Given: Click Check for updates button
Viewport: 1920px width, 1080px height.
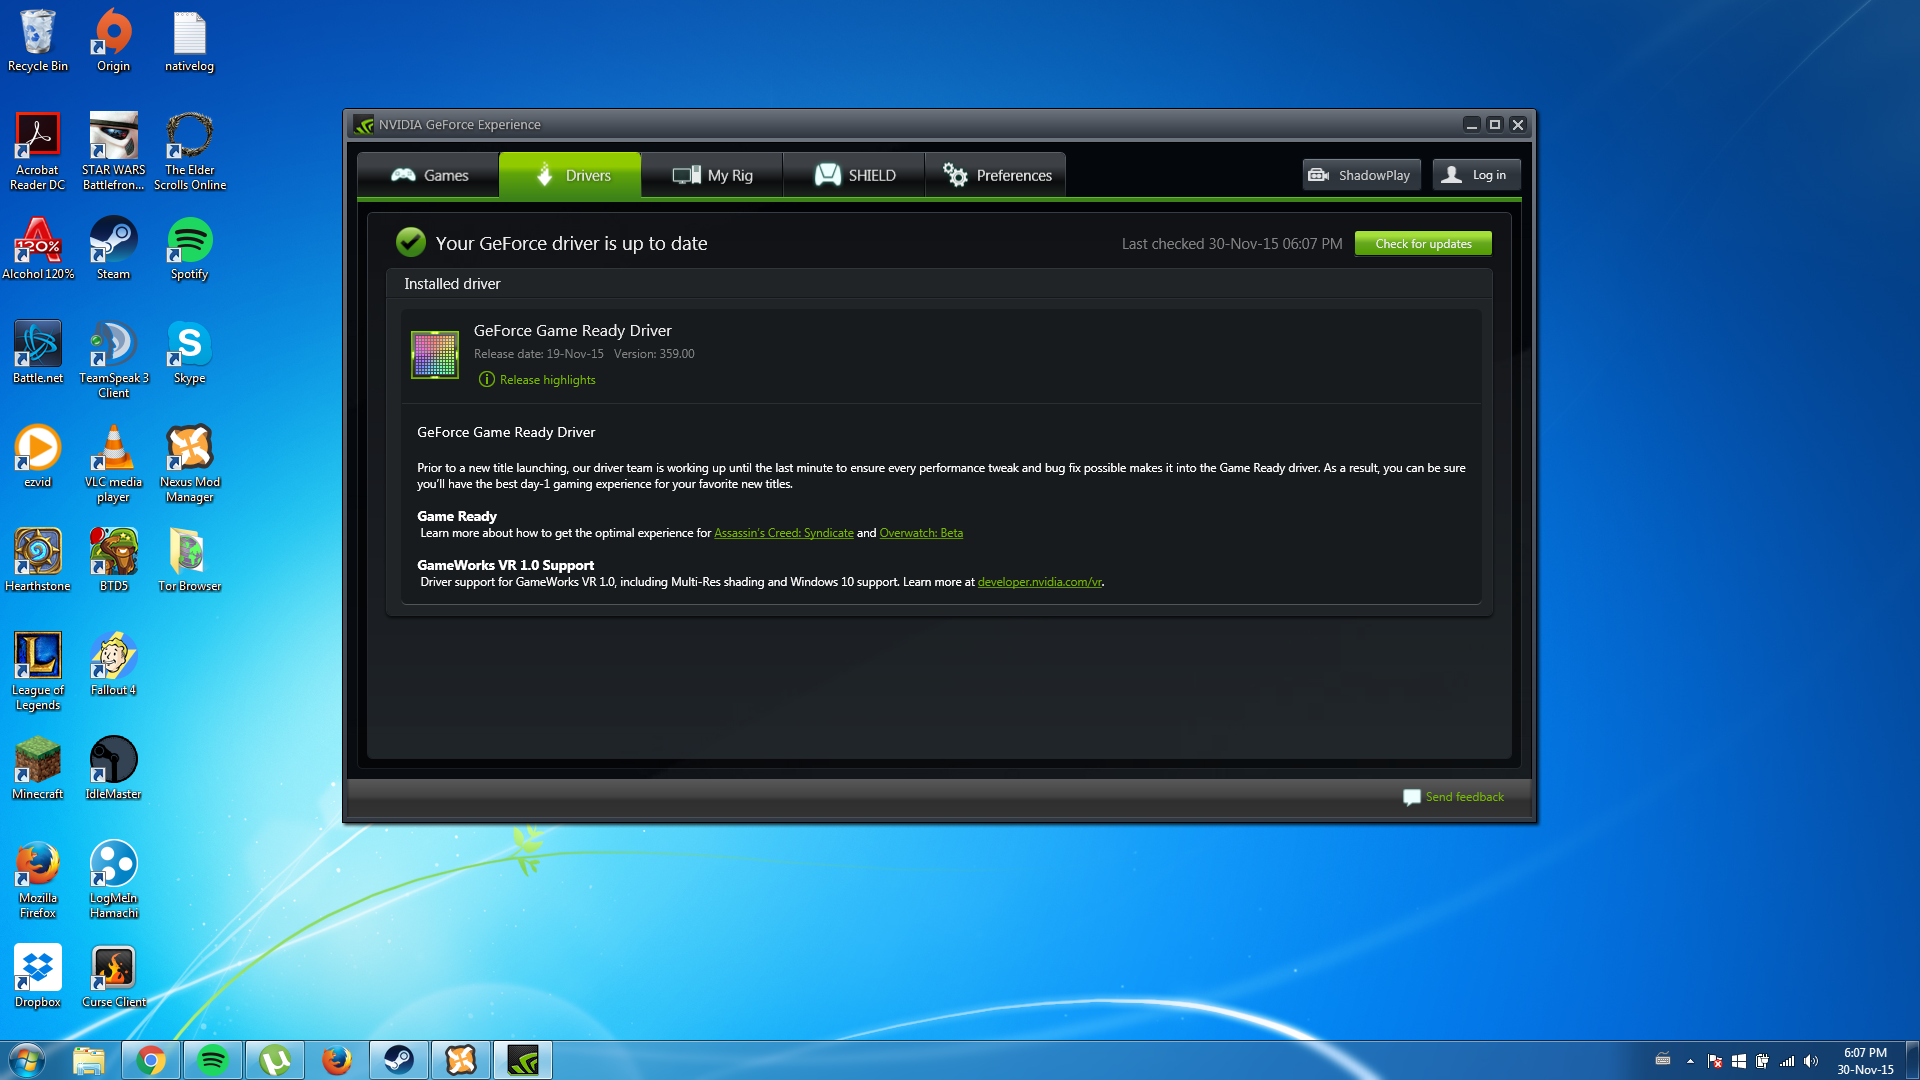Looking at the screenshot, I should point(1423,244).
